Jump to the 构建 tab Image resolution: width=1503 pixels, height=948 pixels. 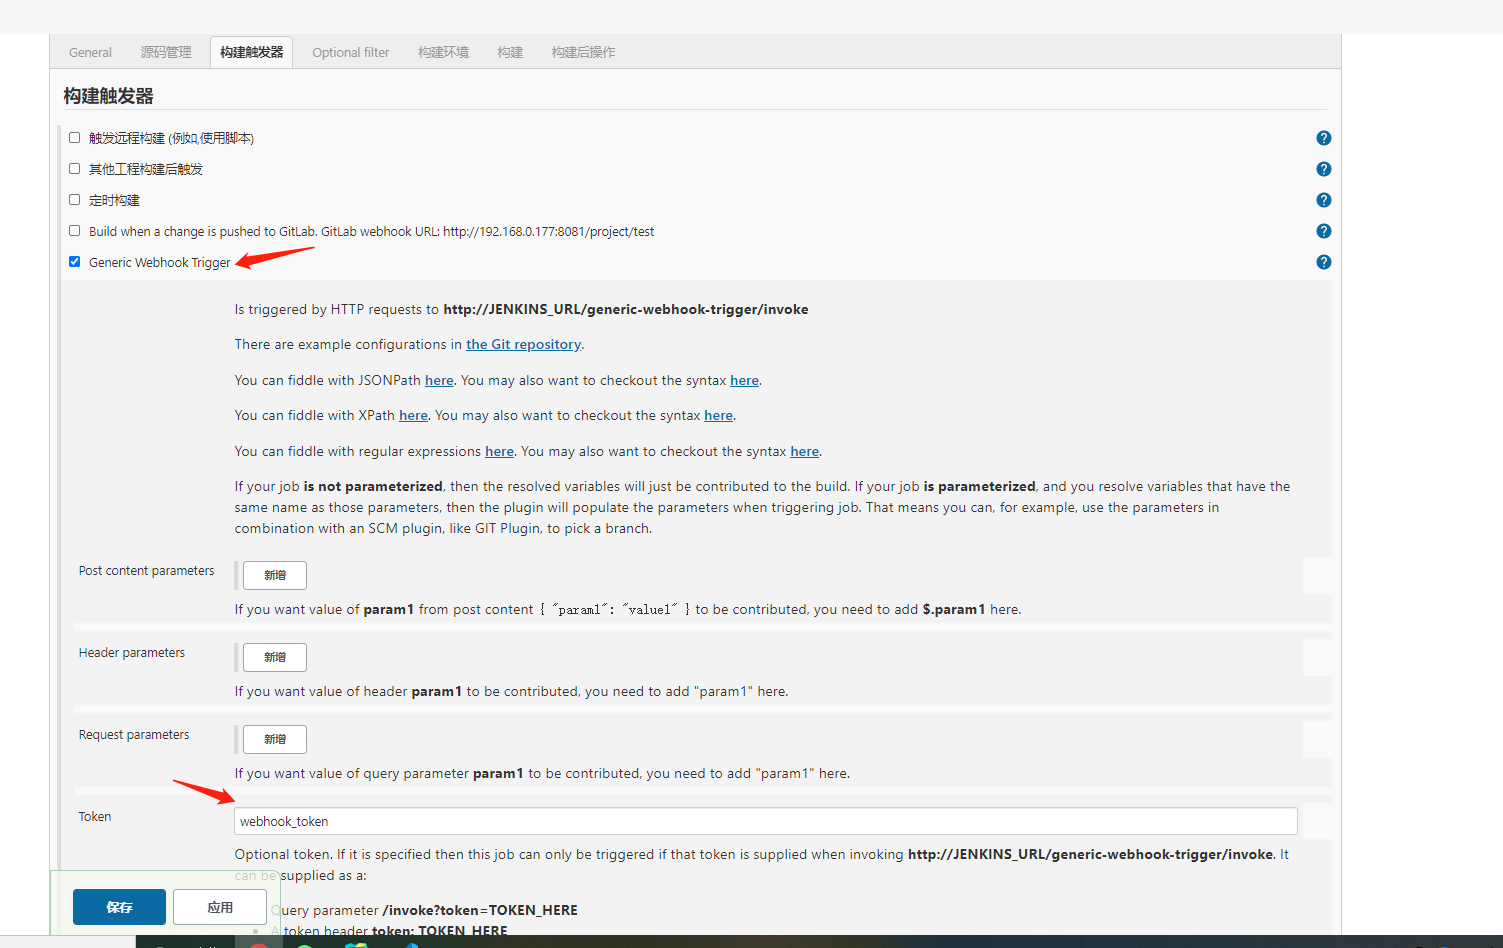tap(510, 52)
